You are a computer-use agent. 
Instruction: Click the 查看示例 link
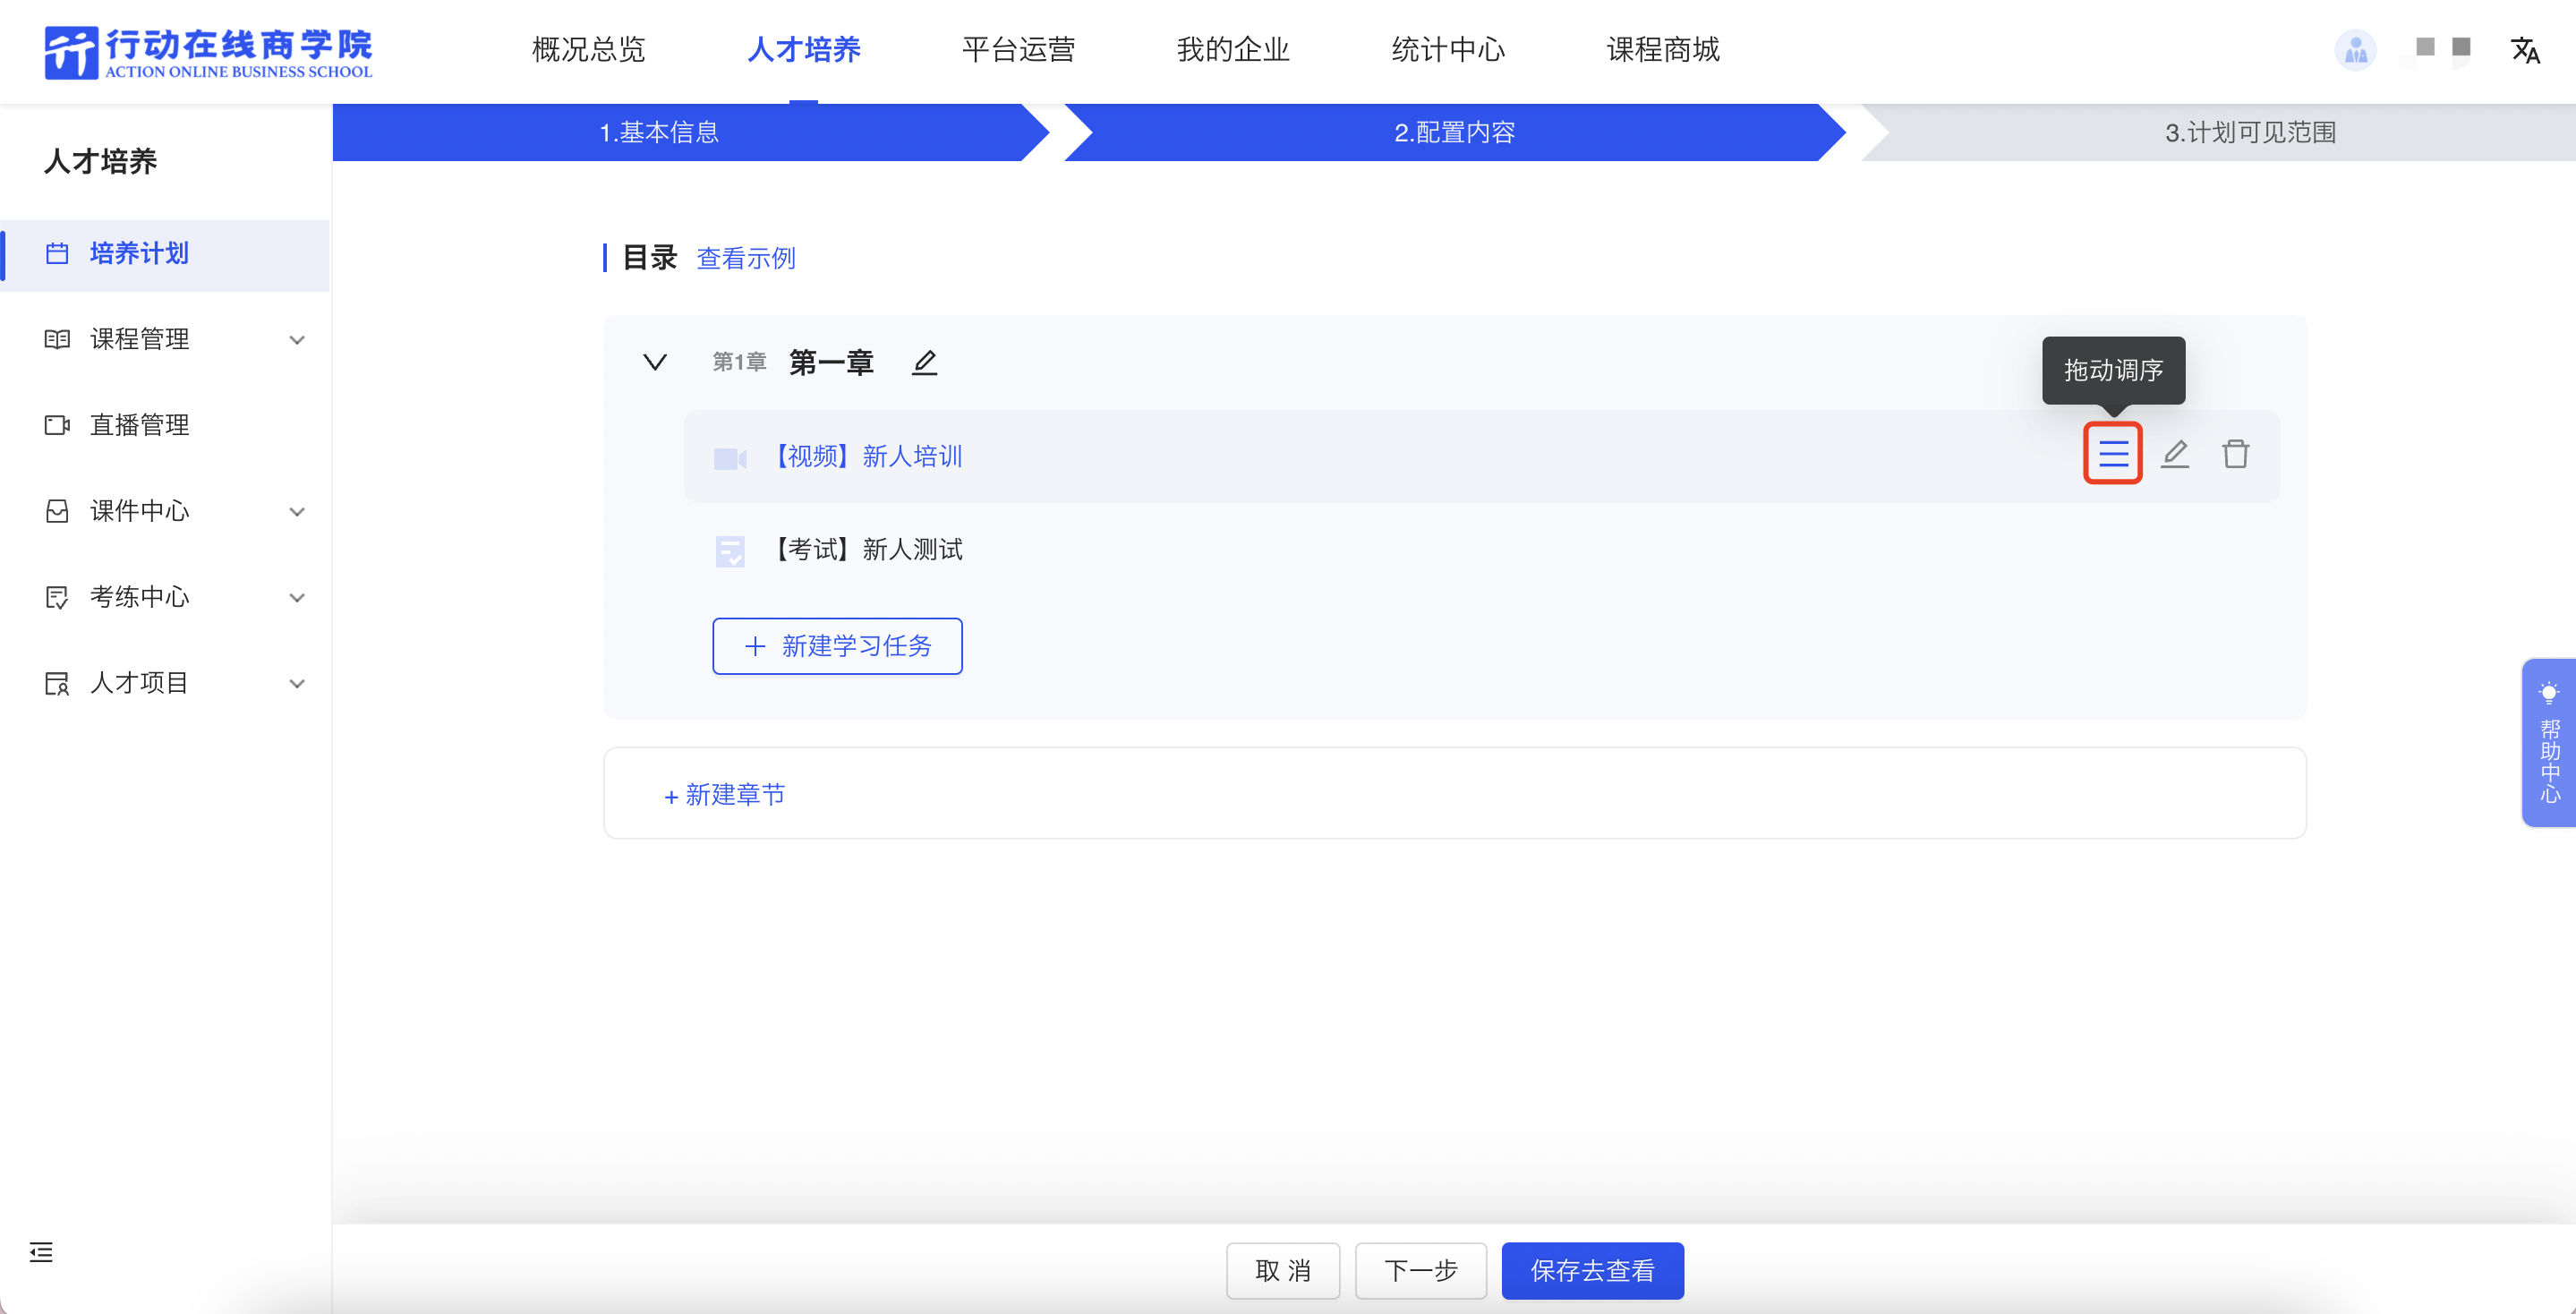[x=746, y=258]
